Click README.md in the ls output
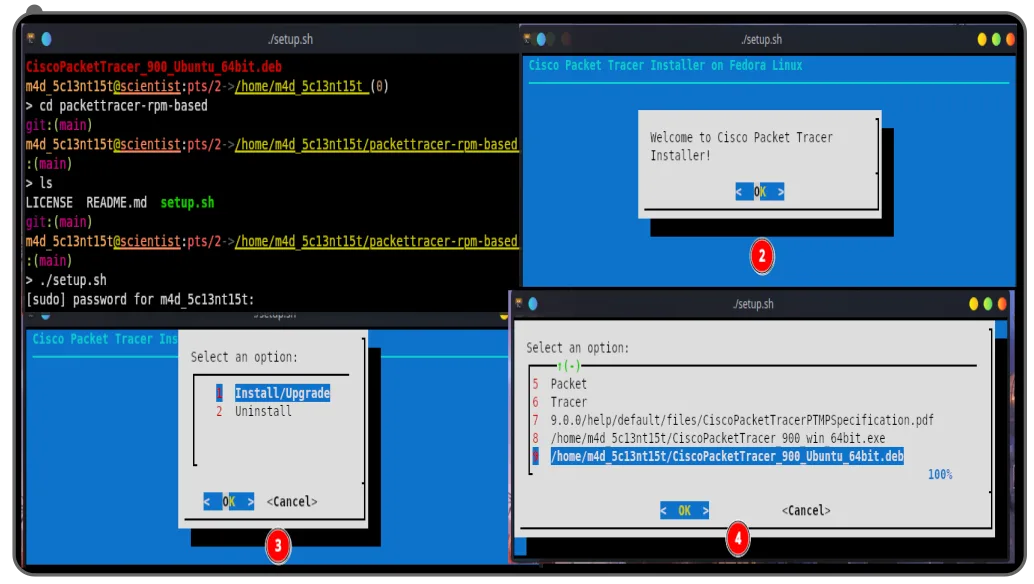The width and height of the screenshot is (1034, 584). pyautogui.click(x=116, y=202)
